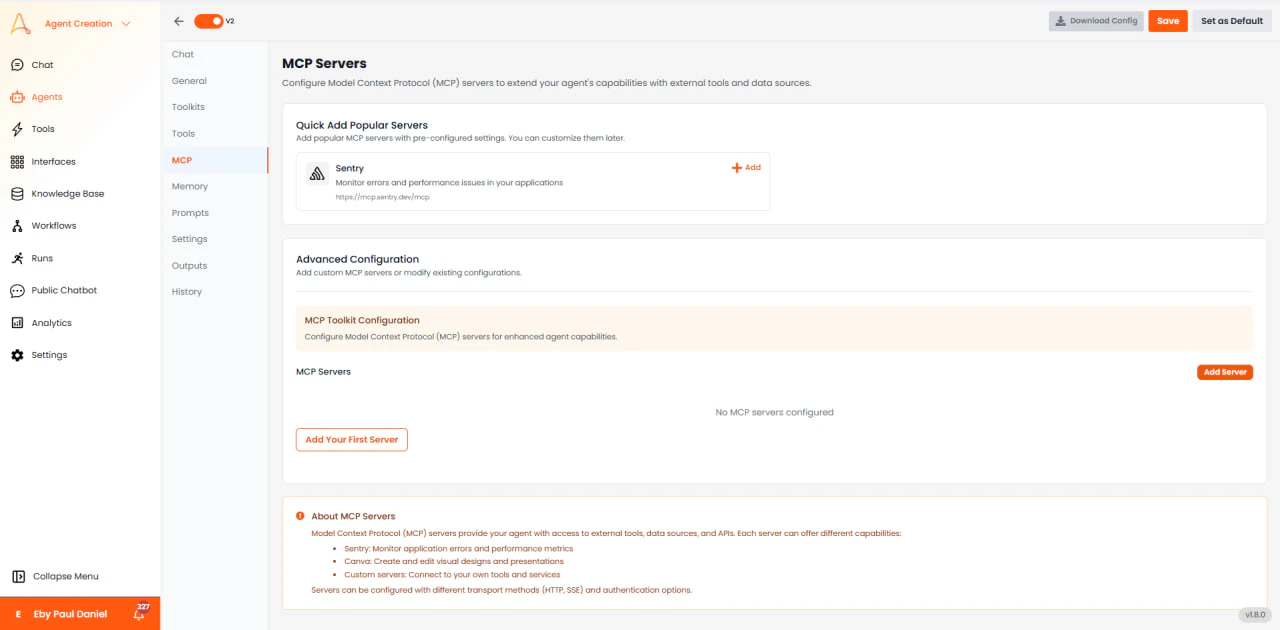The image size is (1280, 630).
Task: Switch to the Memory tab
Action: [190, 186]
